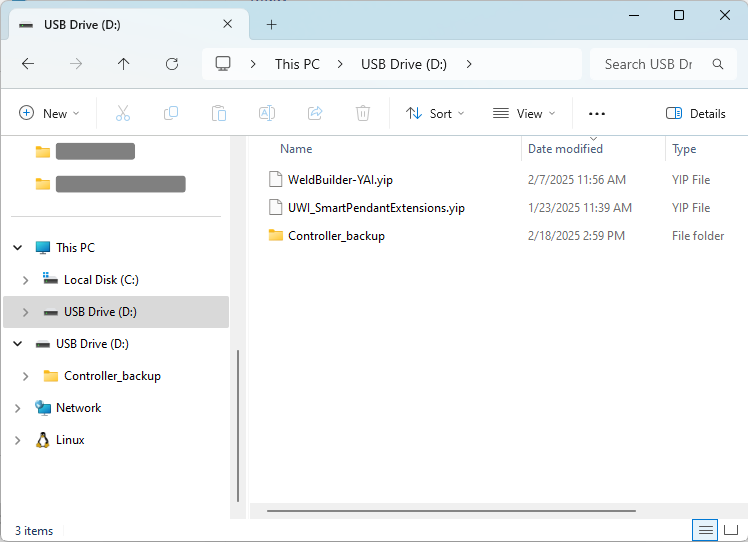This screenshot has width=748, height=542.
Task: Click the Share icon in toolbar
Action: [x=315, y=114]
